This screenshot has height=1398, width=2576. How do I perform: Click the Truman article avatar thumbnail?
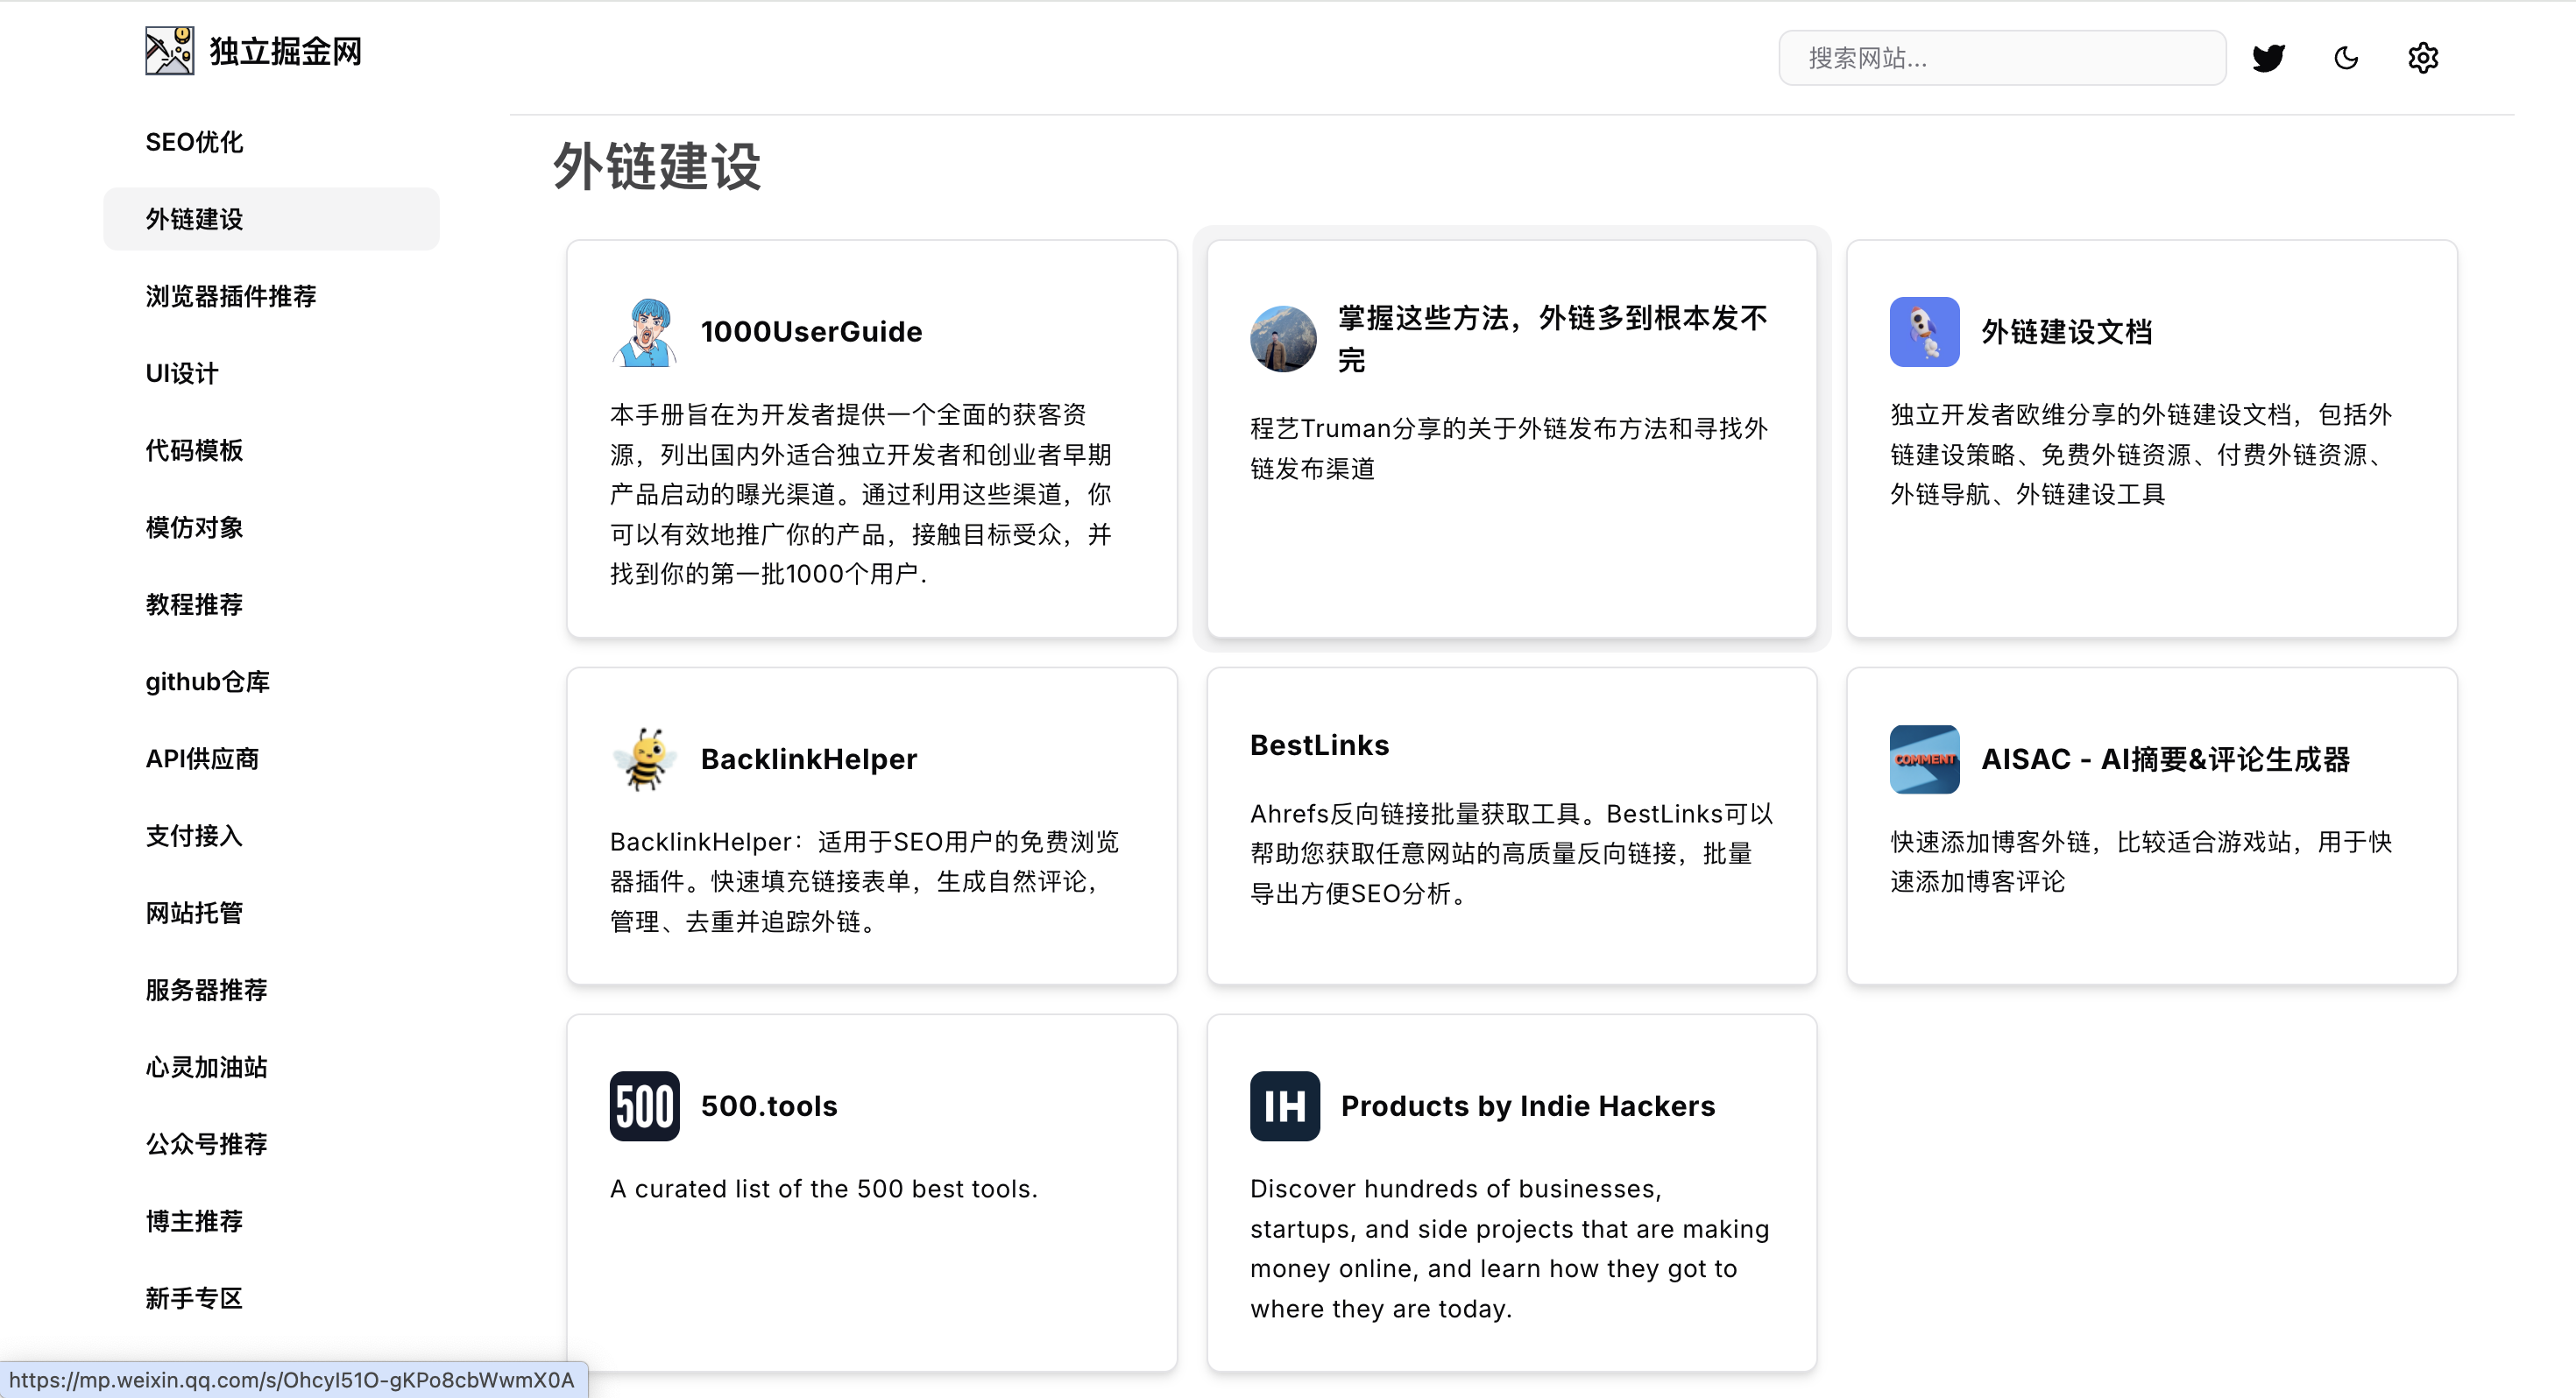pos(1283,339)
